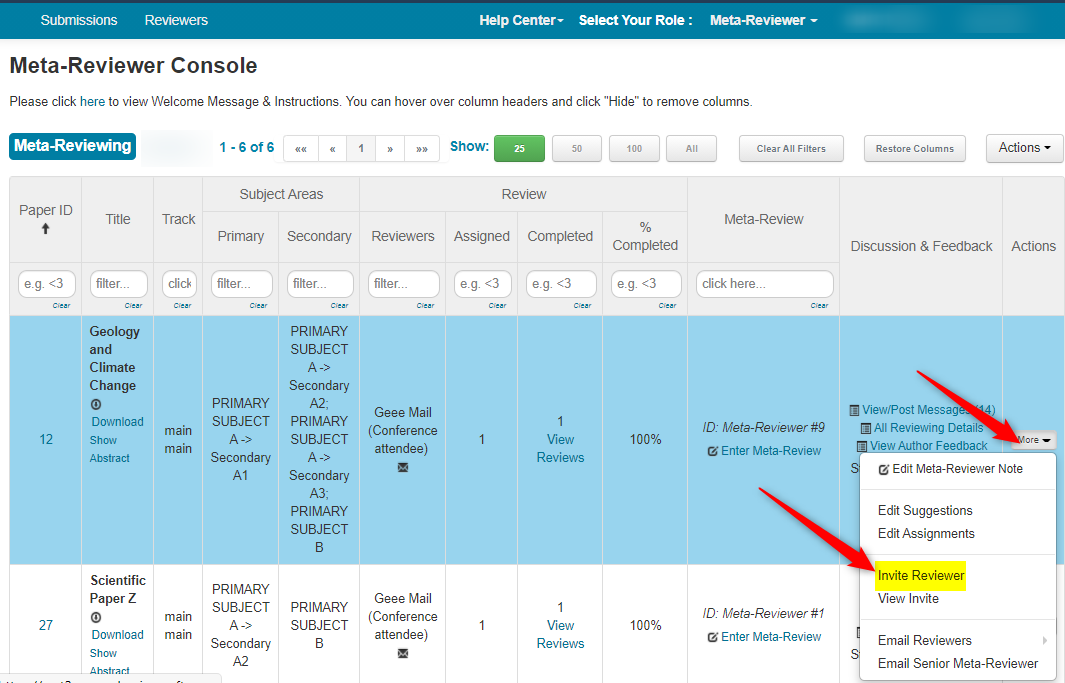Viewport: 1065px width, 683px height.
Task: Click the Meta-Reviewing tab label
Action: tap(73, 147)
